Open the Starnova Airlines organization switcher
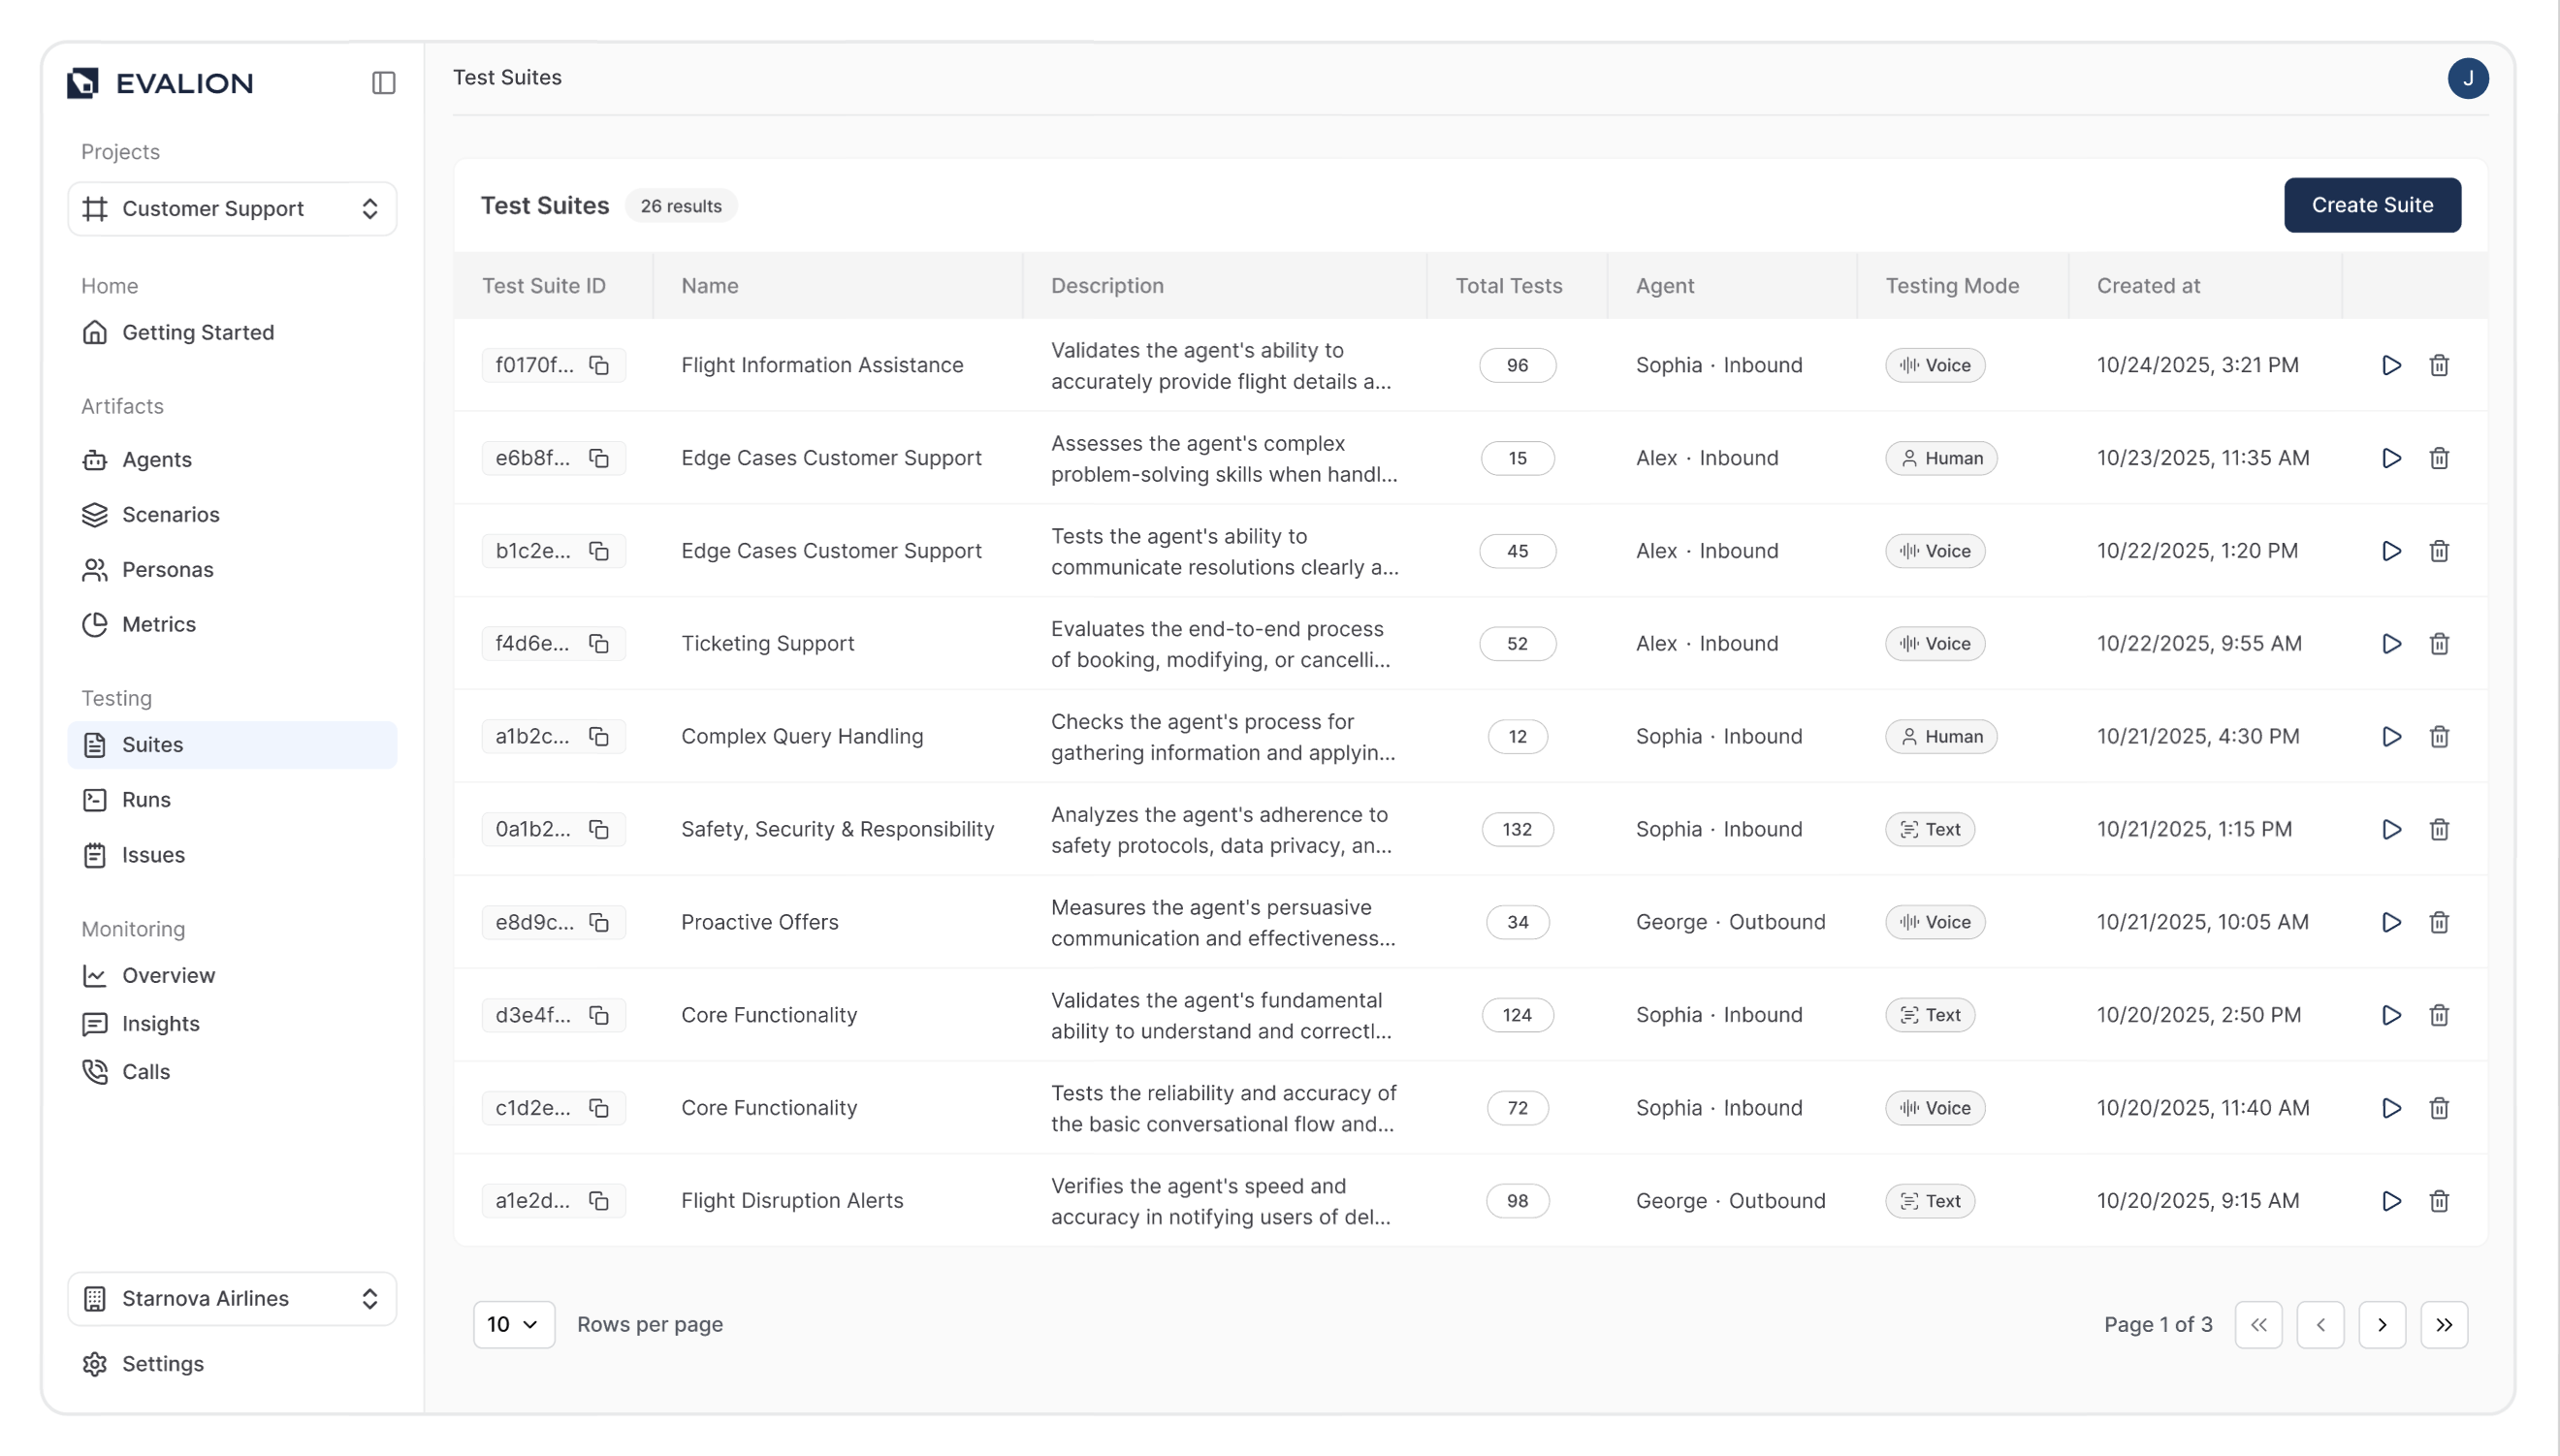Screen dimensions: 2560x1456 point(231,1298)
